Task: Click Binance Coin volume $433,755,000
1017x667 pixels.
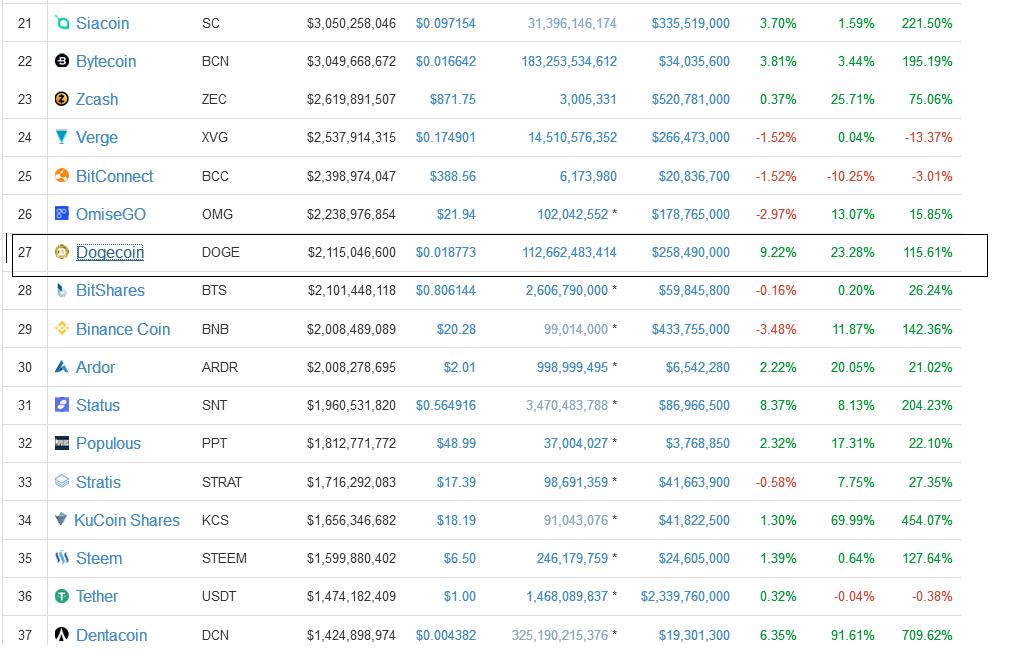Action: [x=691, y=329]
